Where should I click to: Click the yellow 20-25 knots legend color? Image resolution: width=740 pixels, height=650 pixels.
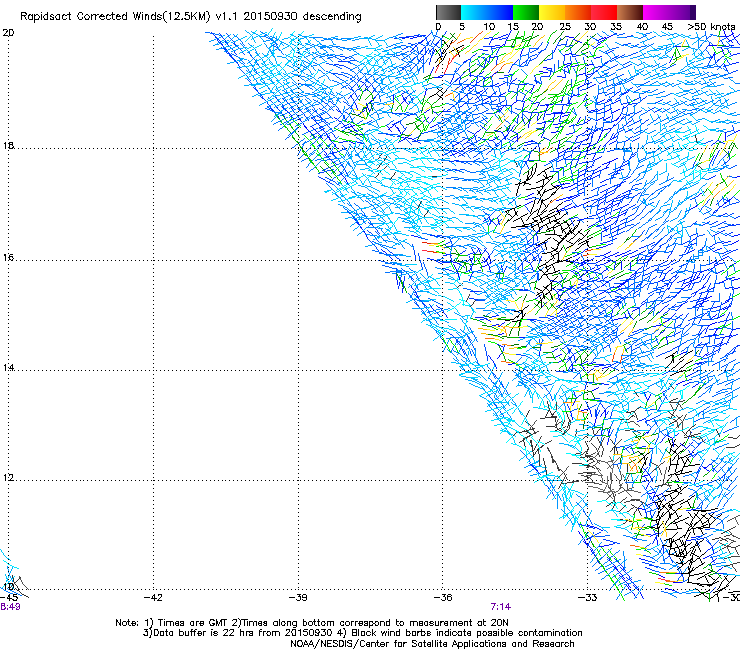click(x=552, y=12)
